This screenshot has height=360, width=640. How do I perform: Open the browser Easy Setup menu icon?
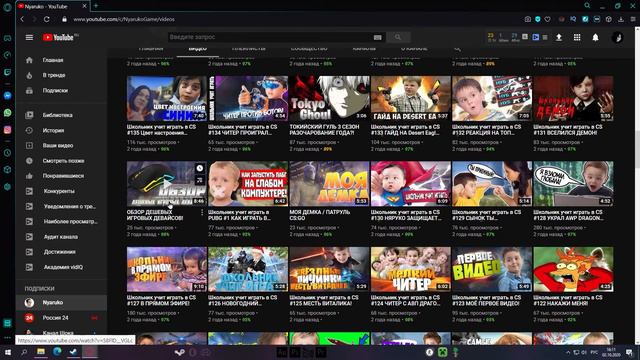[633, 19]
